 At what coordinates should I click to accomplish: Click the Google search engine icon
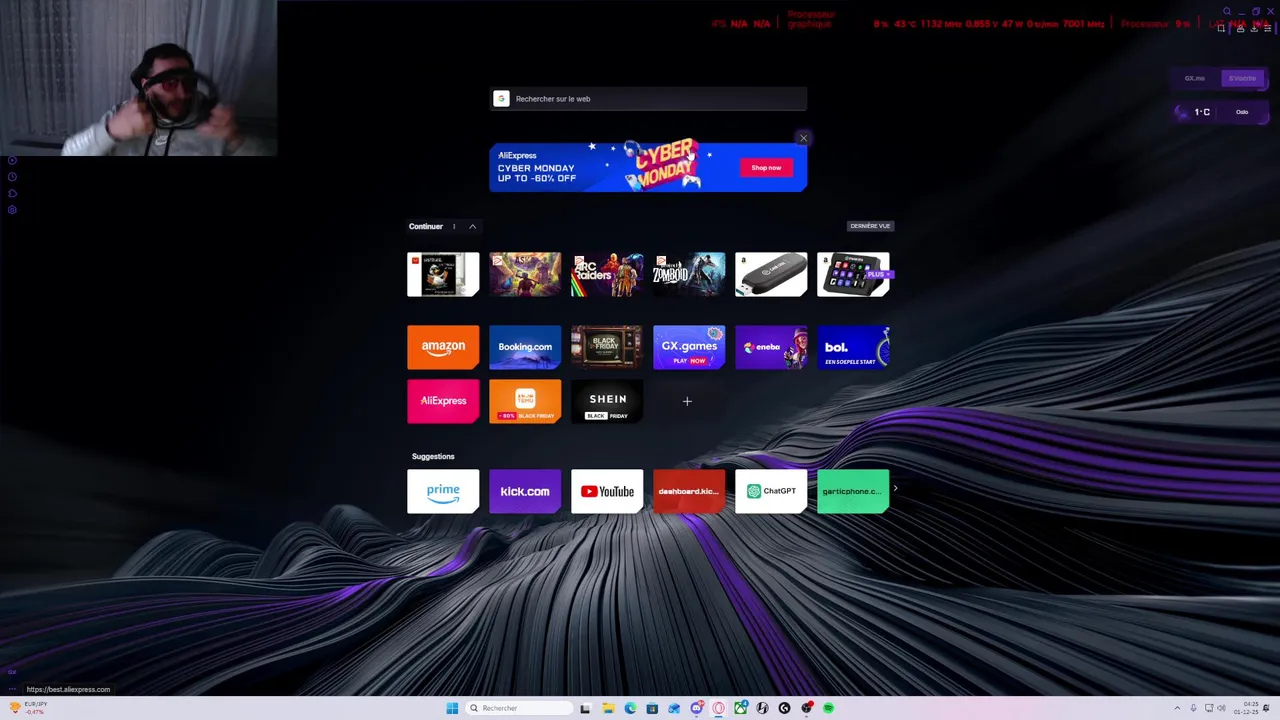click(502, 98)
